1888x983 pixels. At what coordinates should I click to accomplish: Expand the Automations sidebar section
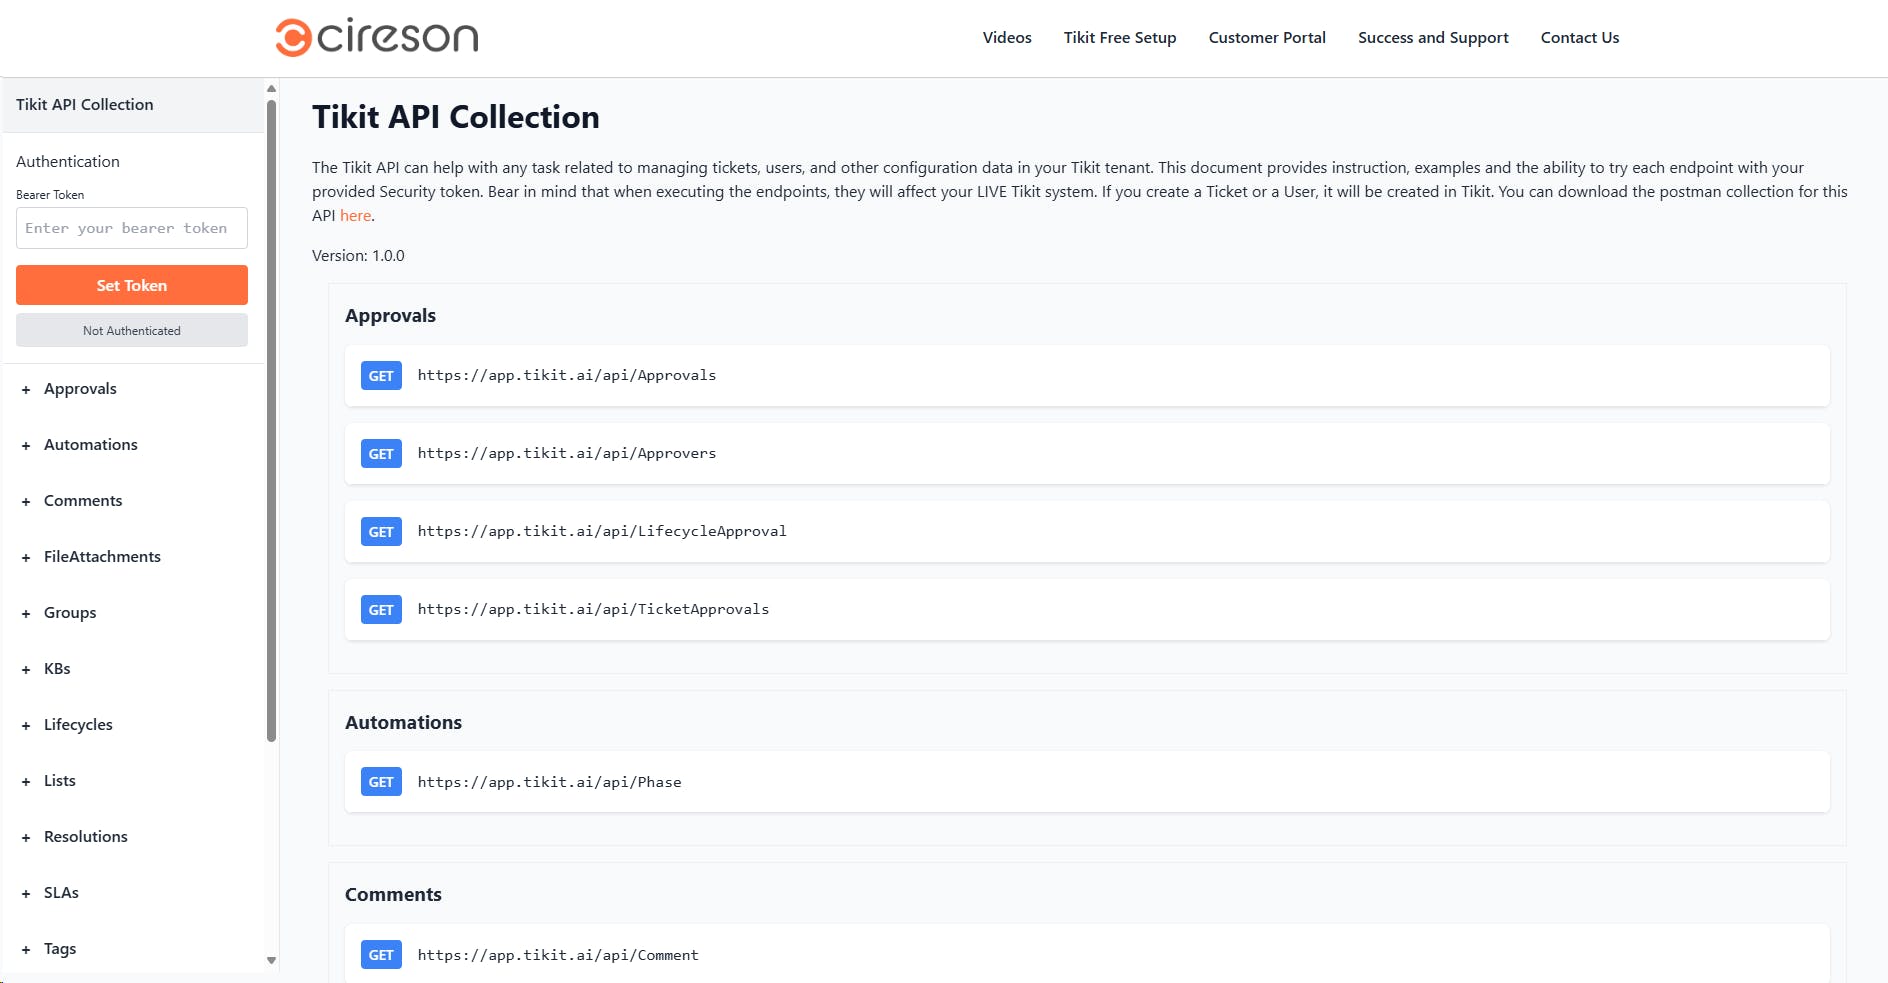tap(90, 445)
